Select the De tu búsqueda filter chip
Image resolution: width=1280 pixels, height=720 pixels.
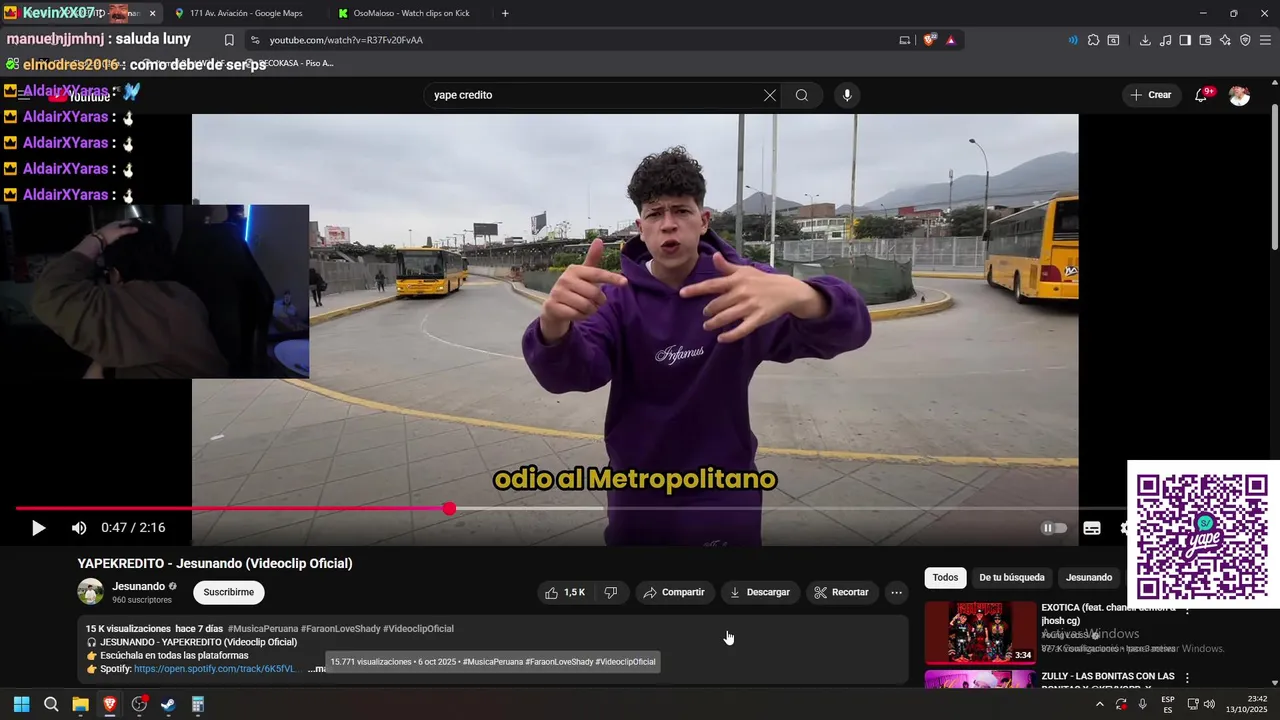pyautogui.click(x=1011, y=577)
